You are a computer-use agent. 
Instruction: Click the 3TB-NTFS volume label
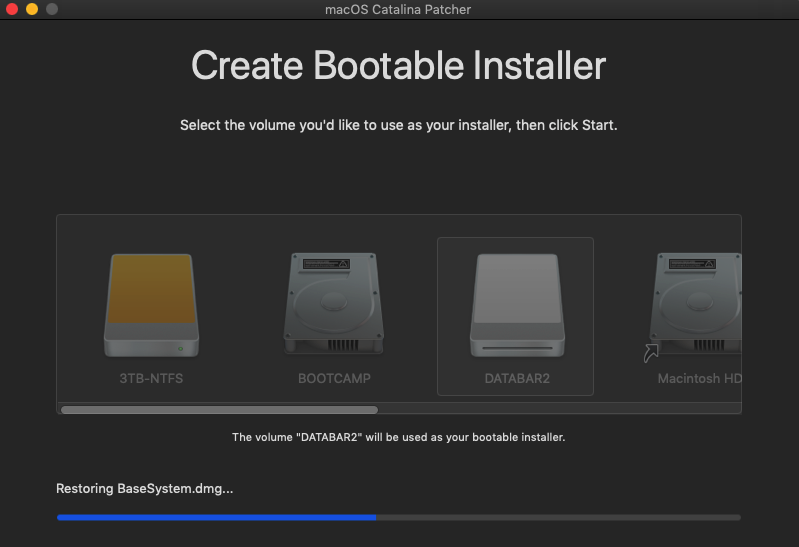pos(151,379)
